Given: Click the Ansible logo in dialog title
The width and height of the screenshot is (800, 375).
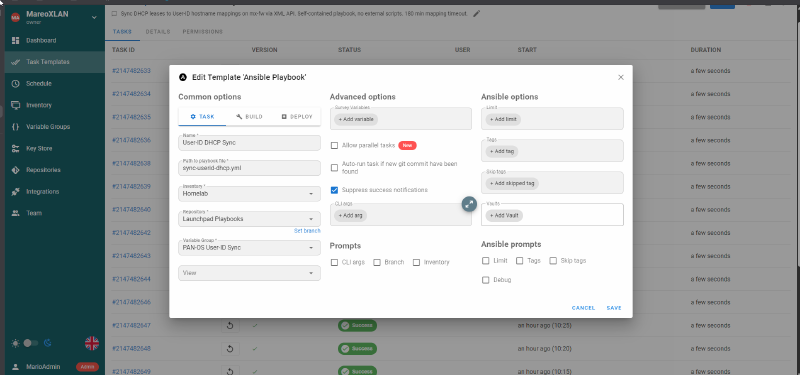Looking at the screenshot, I should 183,78.
